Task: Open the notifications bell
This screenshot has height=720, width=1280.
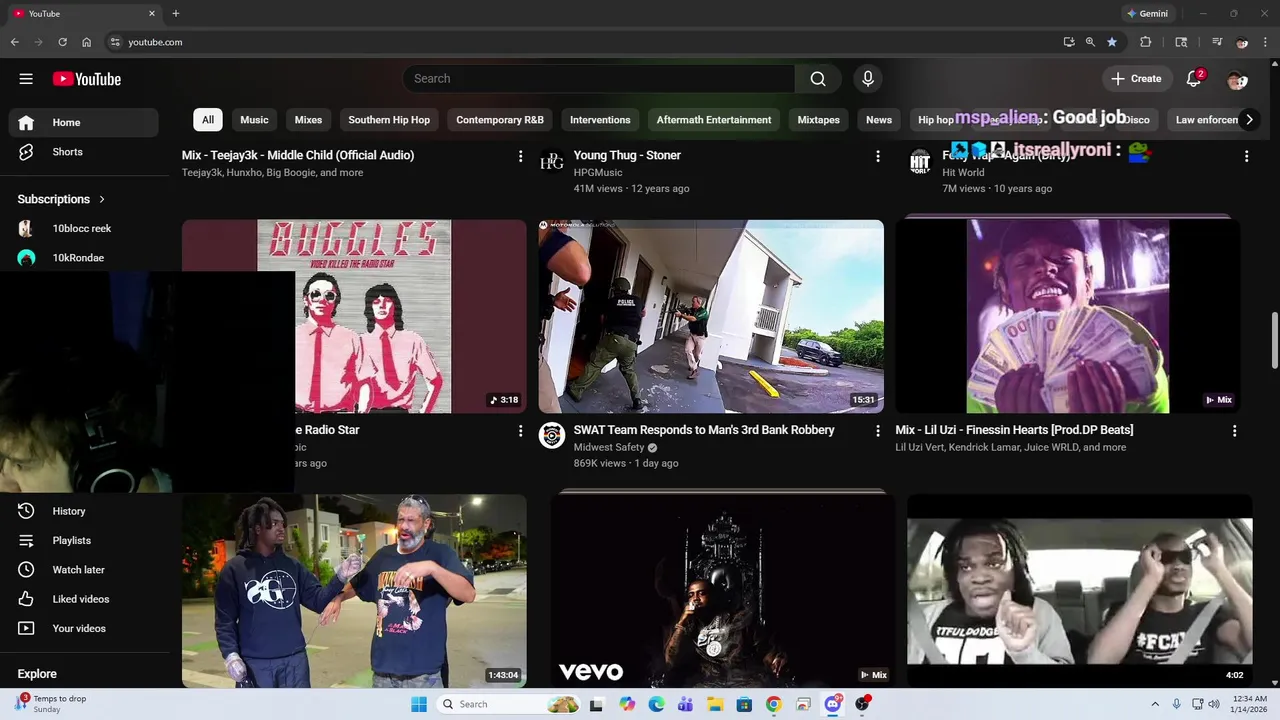Action: click(x=1194, y=79)
